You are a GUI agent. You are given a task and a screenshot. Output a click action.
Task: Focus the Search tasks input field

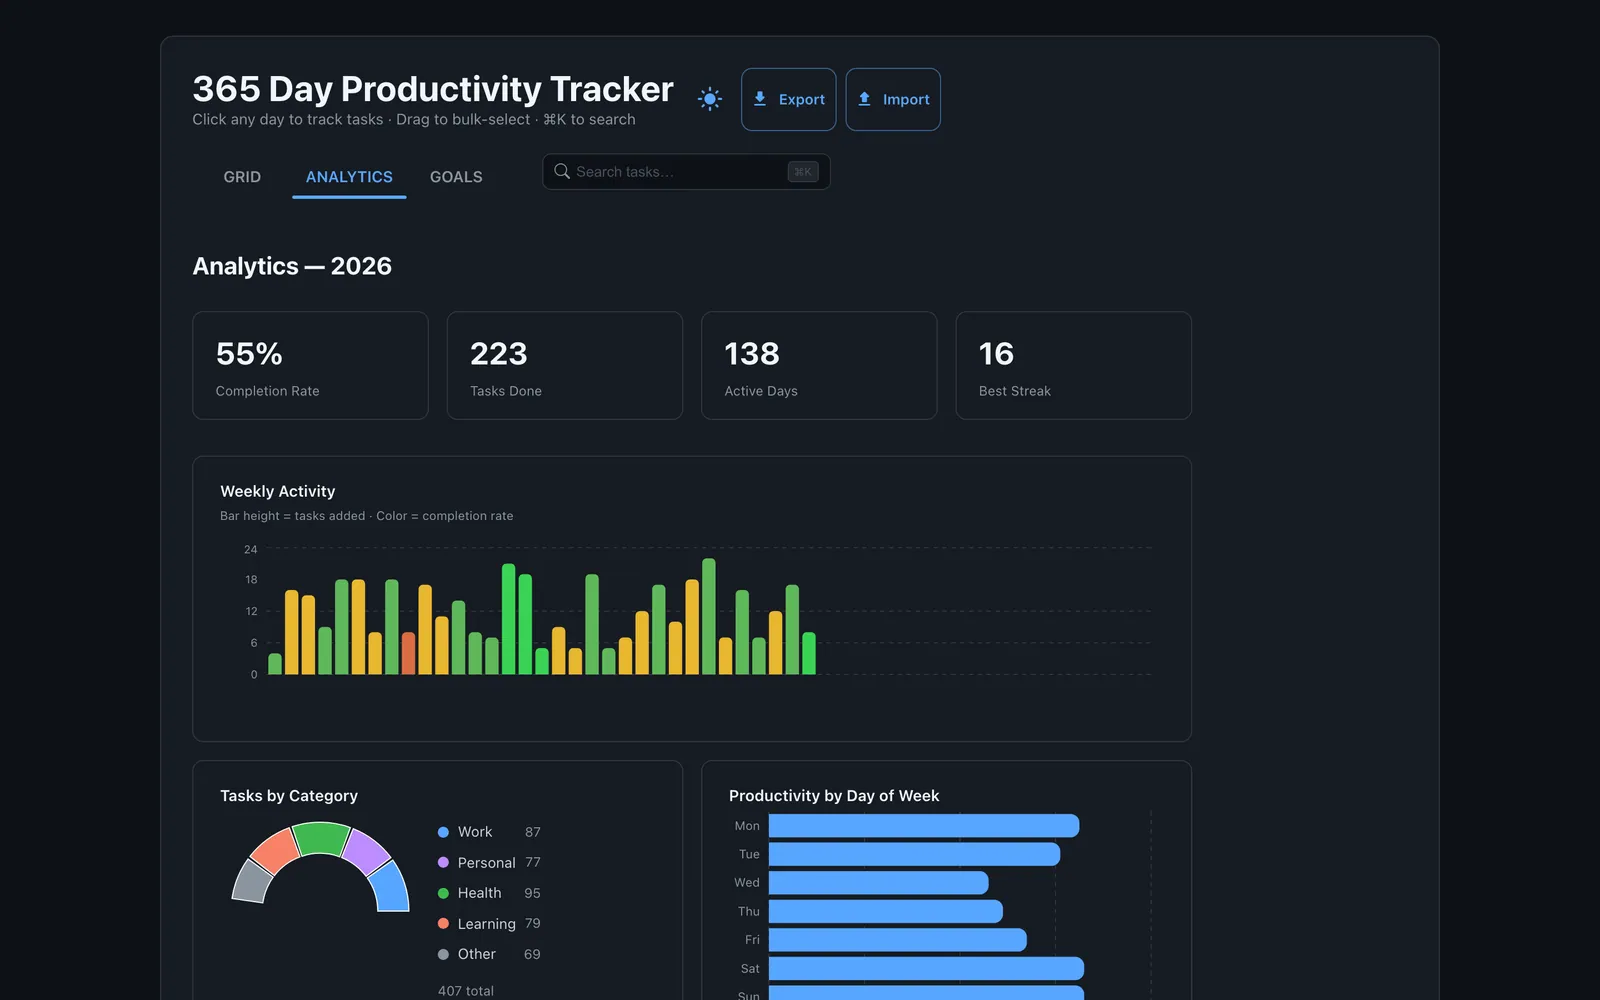point(686,172)
